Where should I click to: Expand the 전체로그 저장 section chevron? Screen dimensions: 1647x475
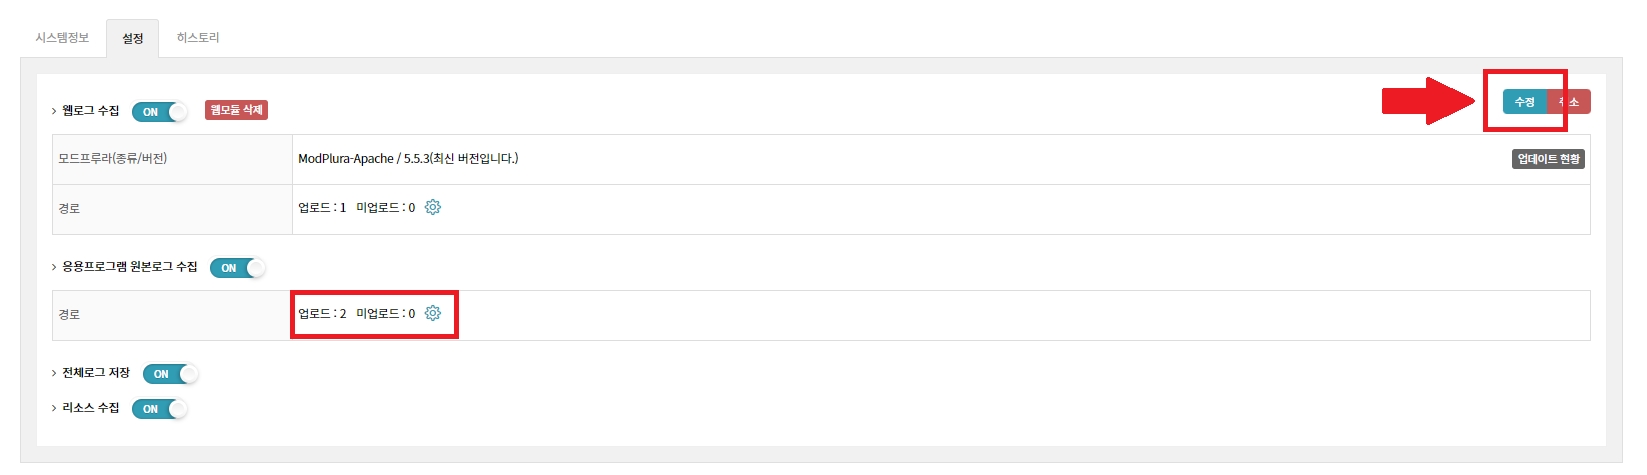pos(54,373)
